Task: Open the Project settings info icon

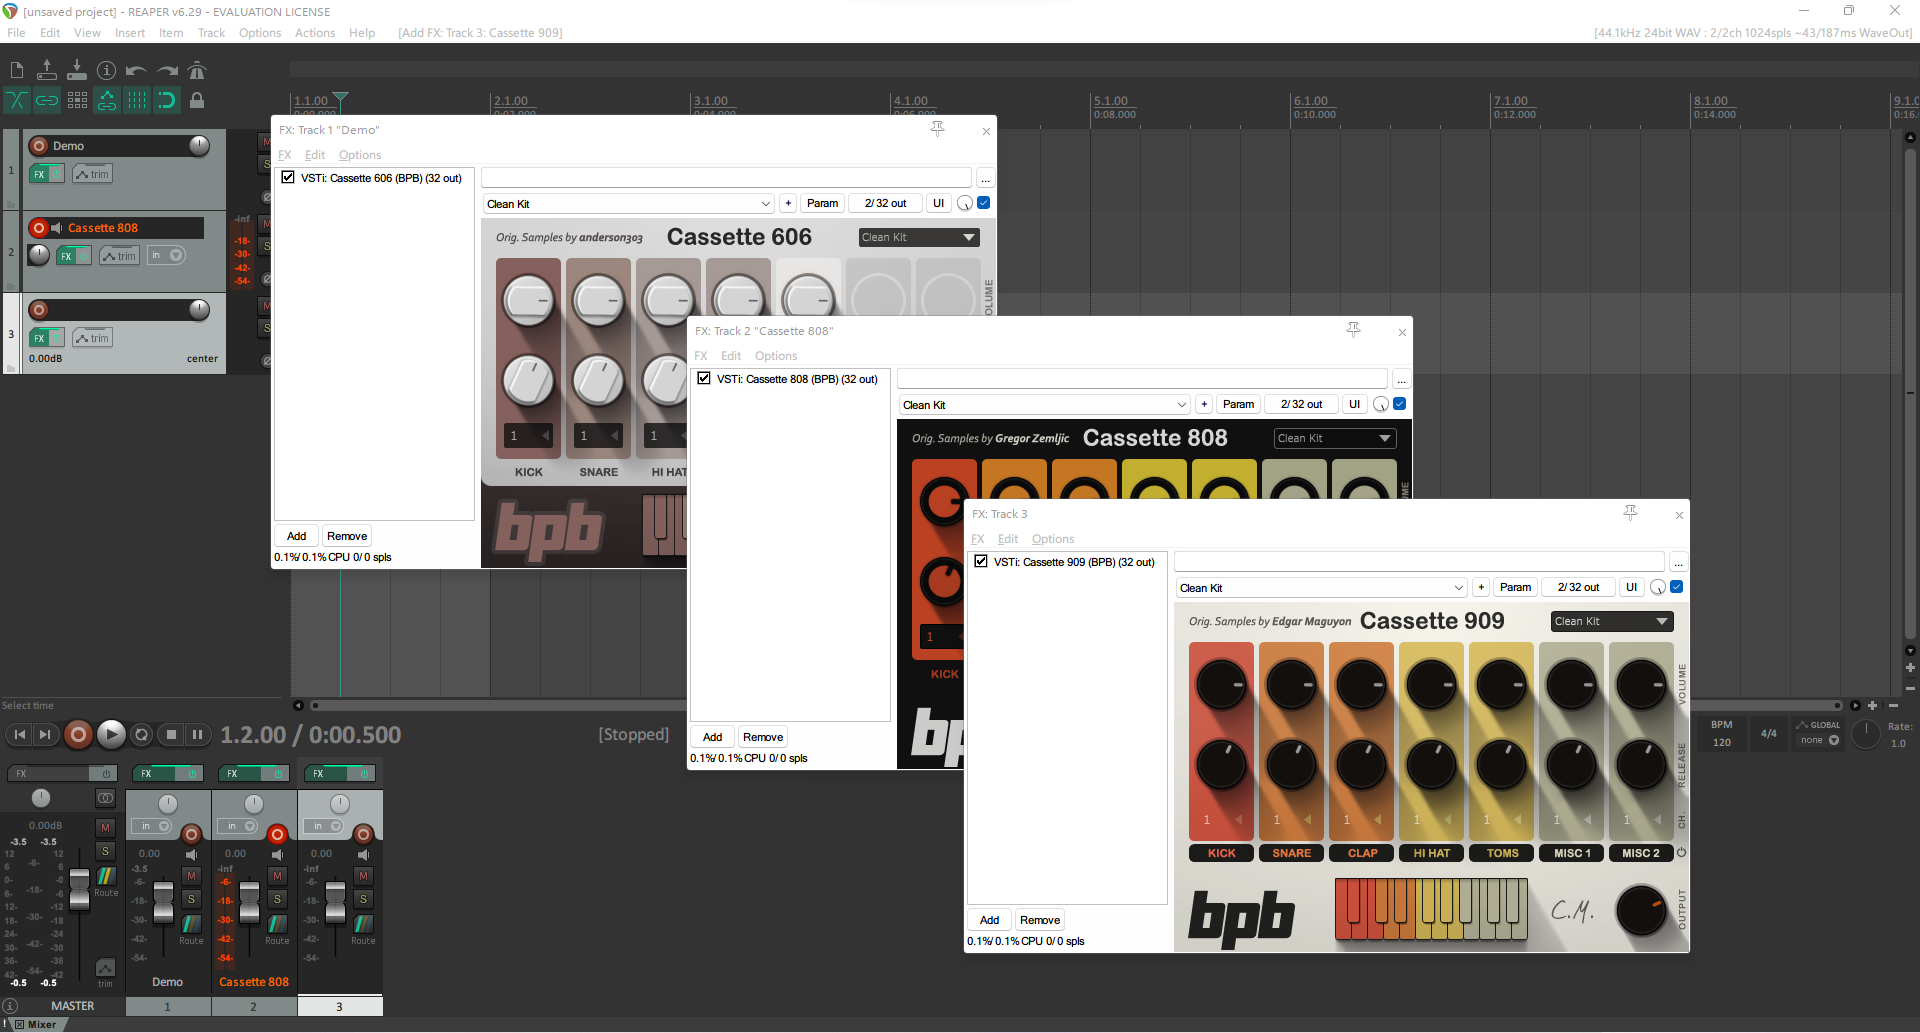Action: tap(107, 70)
